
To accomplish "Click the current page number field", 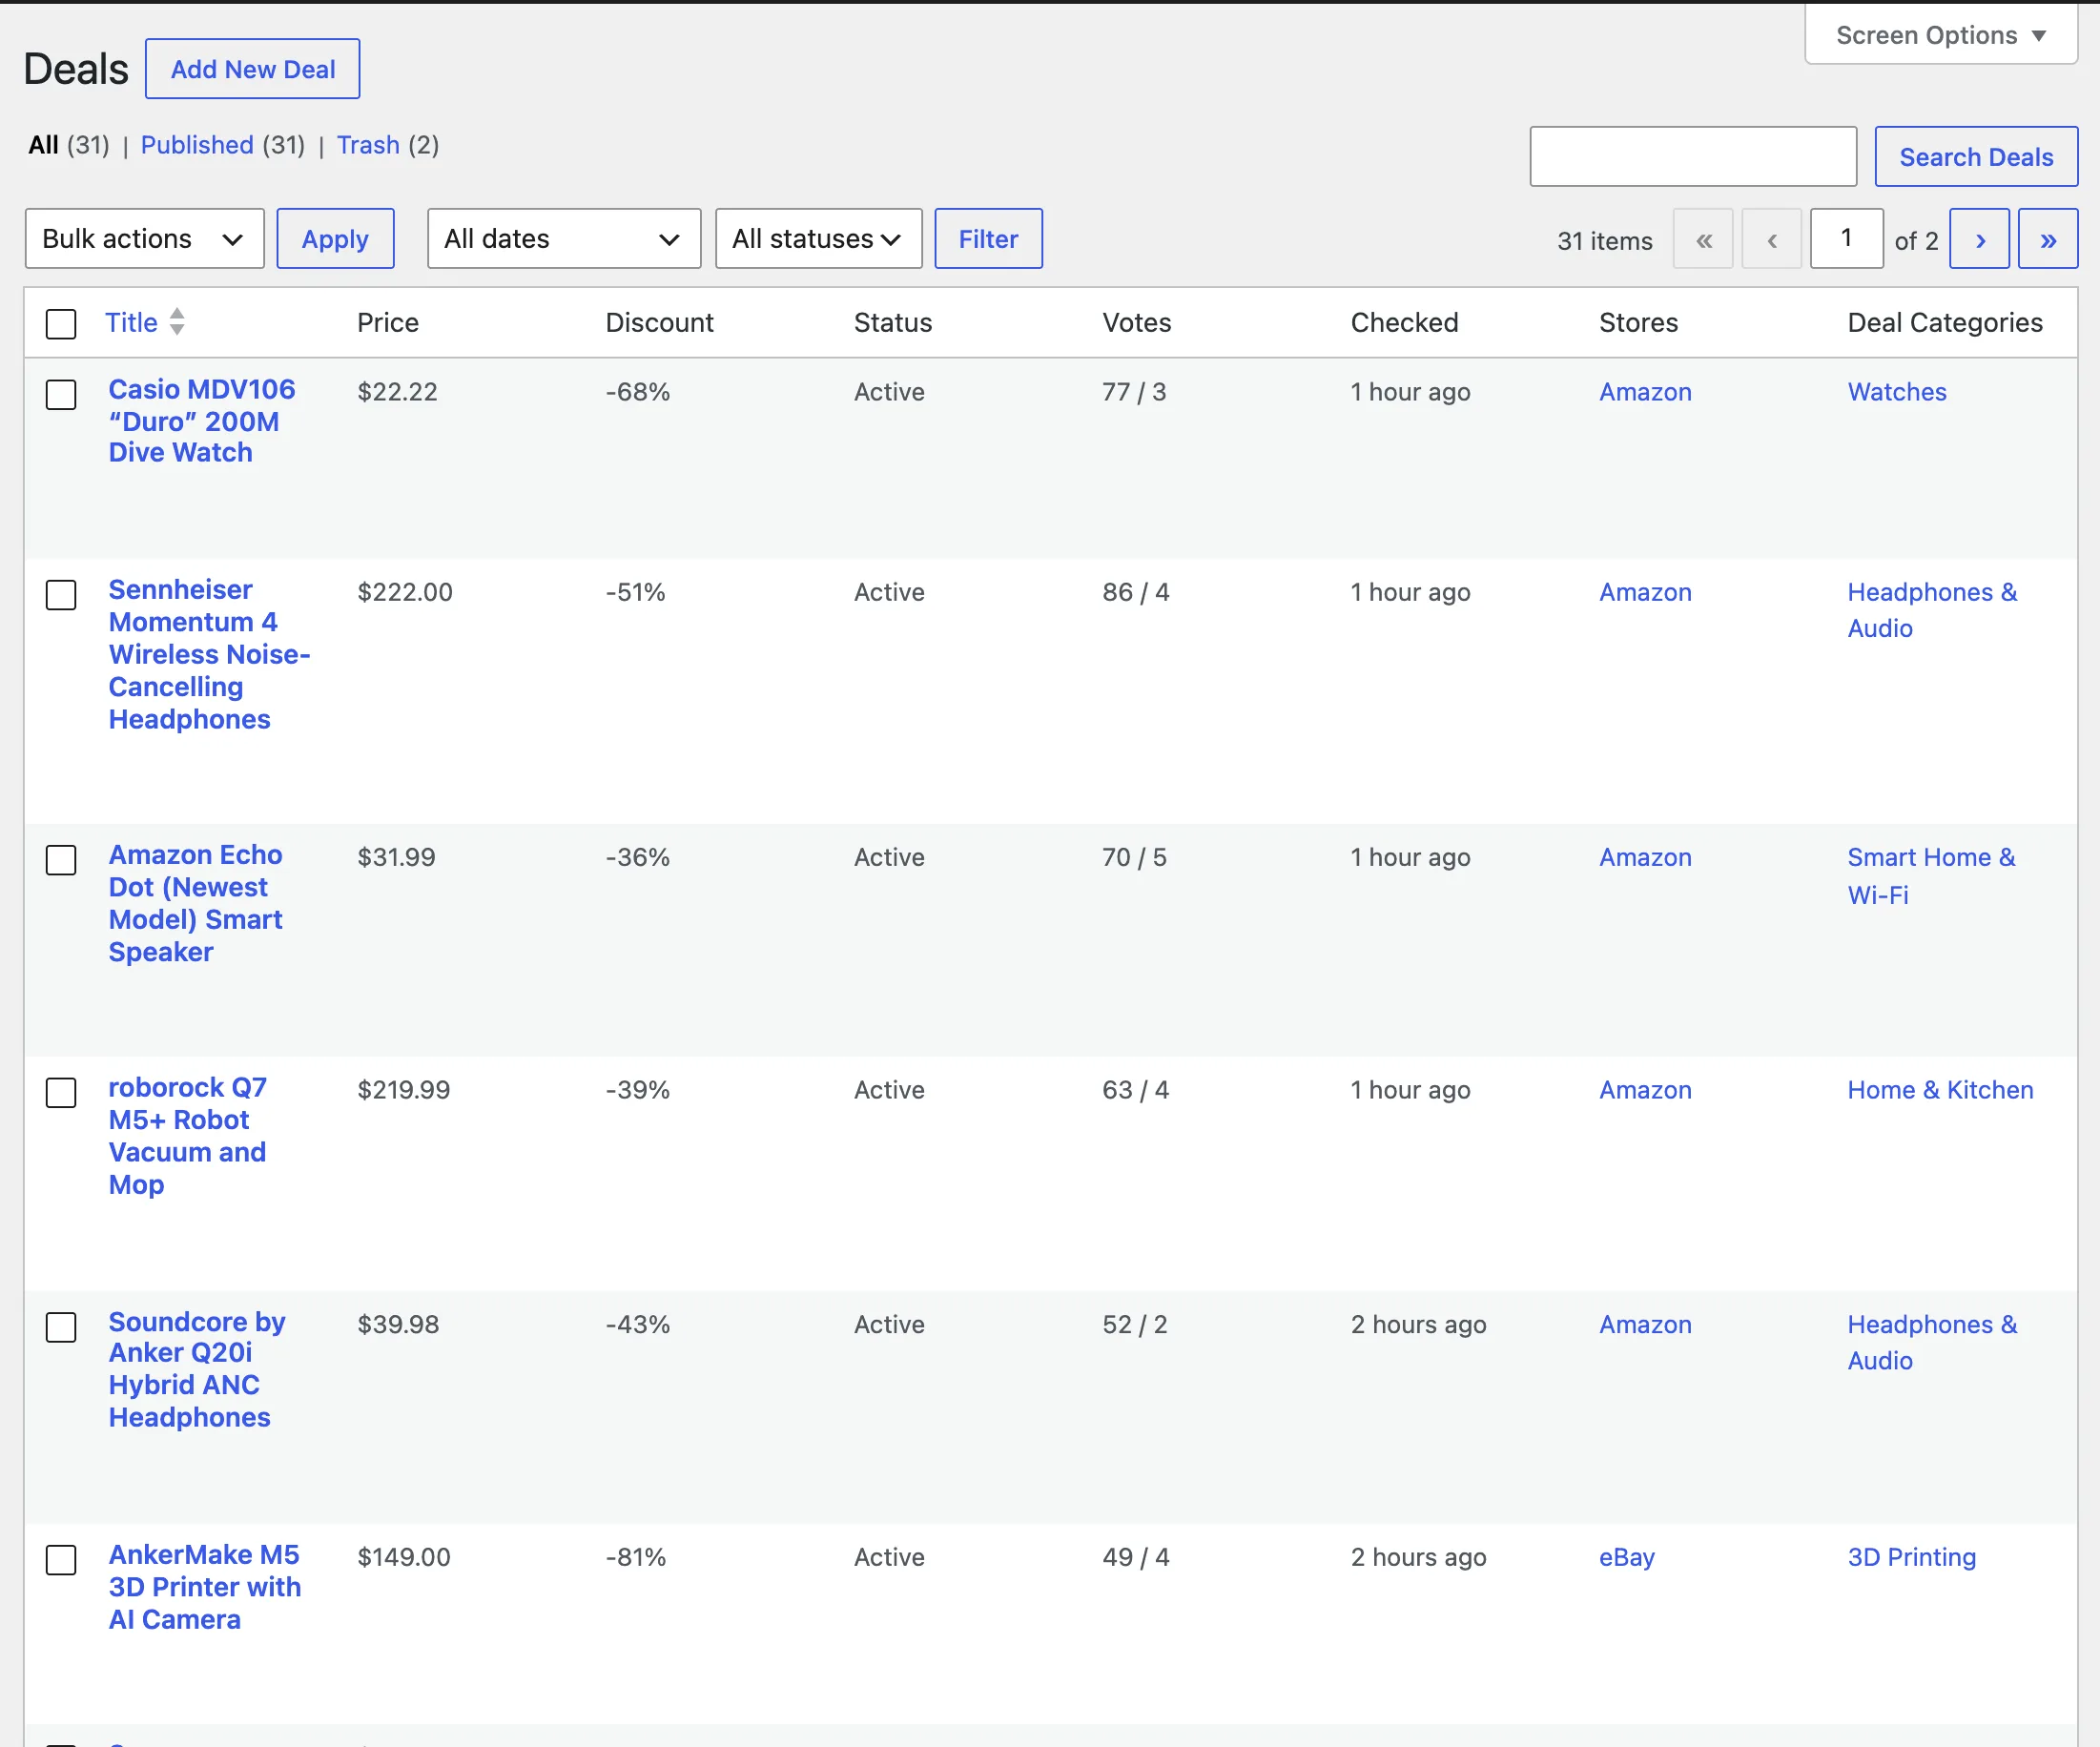I will [x=1846, y=239].
